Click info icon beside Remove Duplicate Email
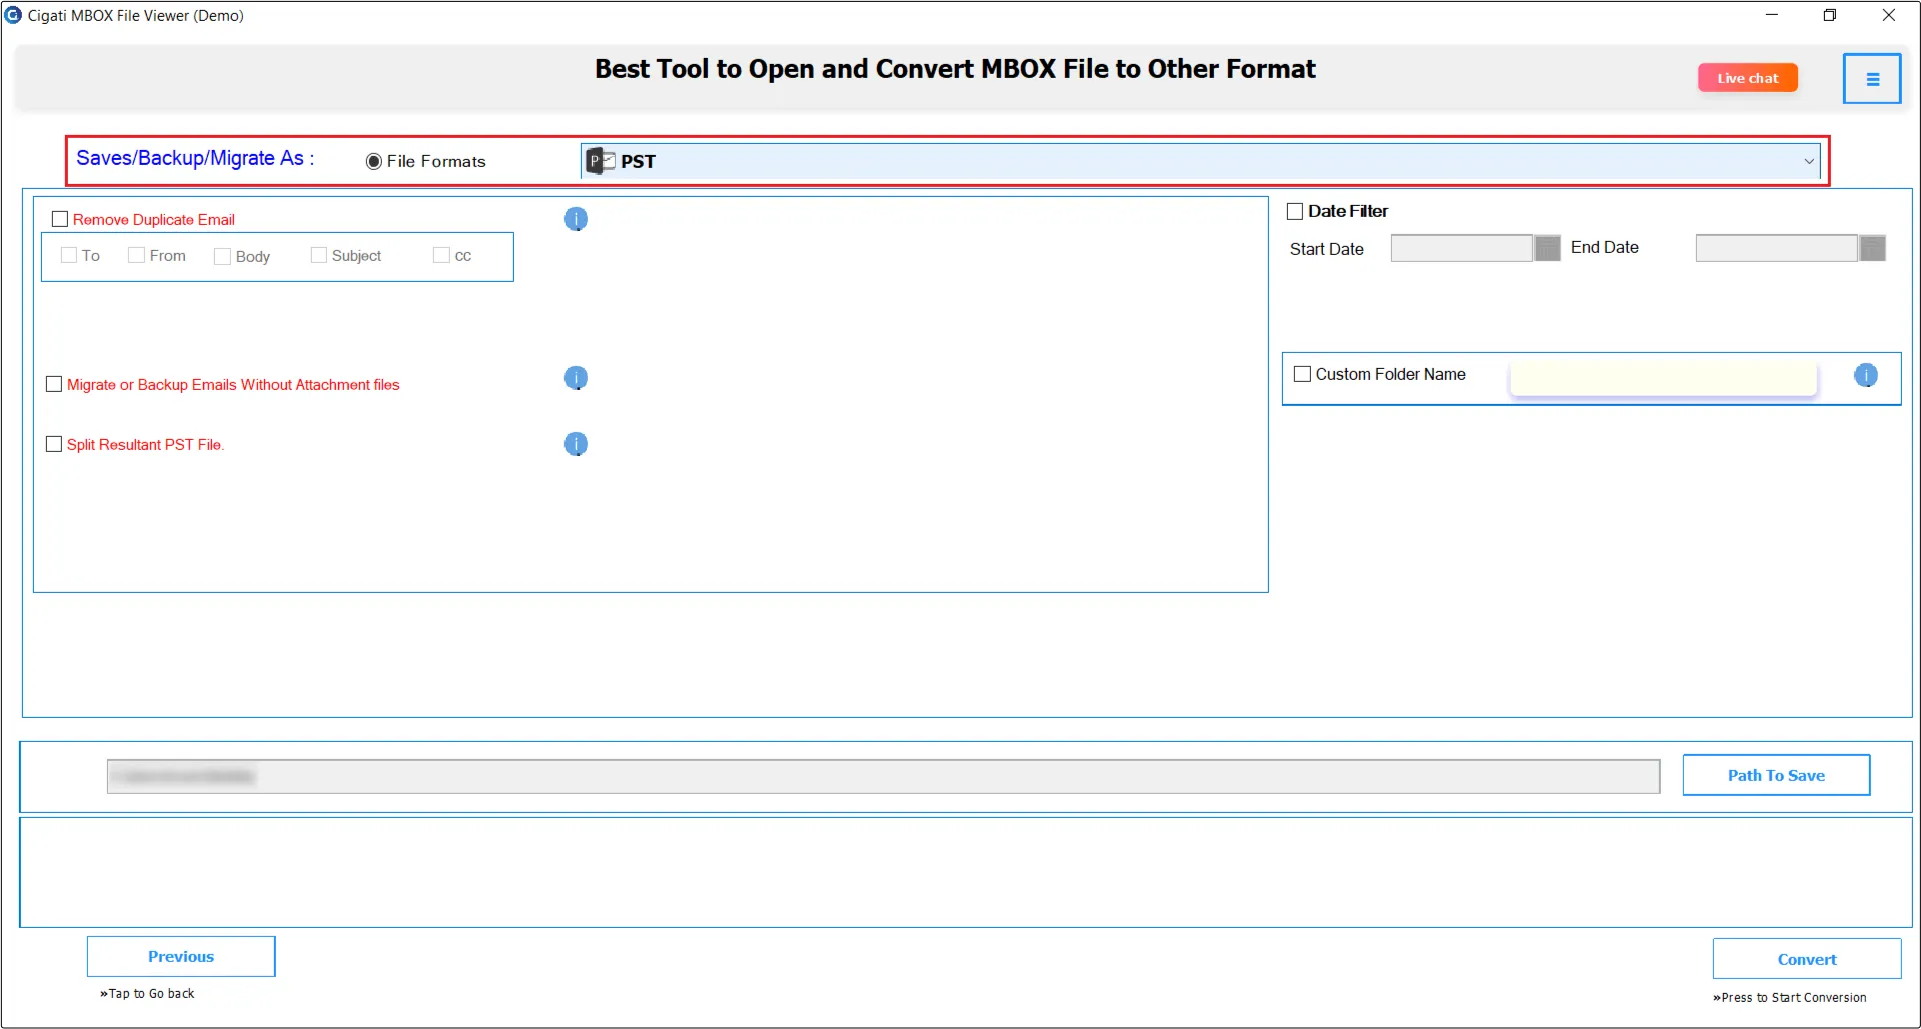 coord(576,219)
